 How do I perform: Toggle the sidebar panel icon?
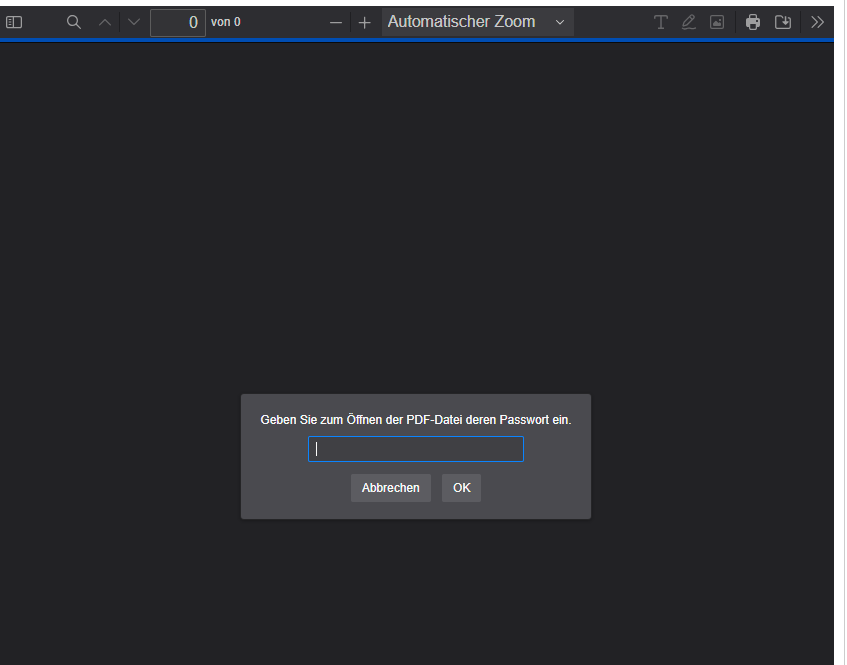point(14,22)
